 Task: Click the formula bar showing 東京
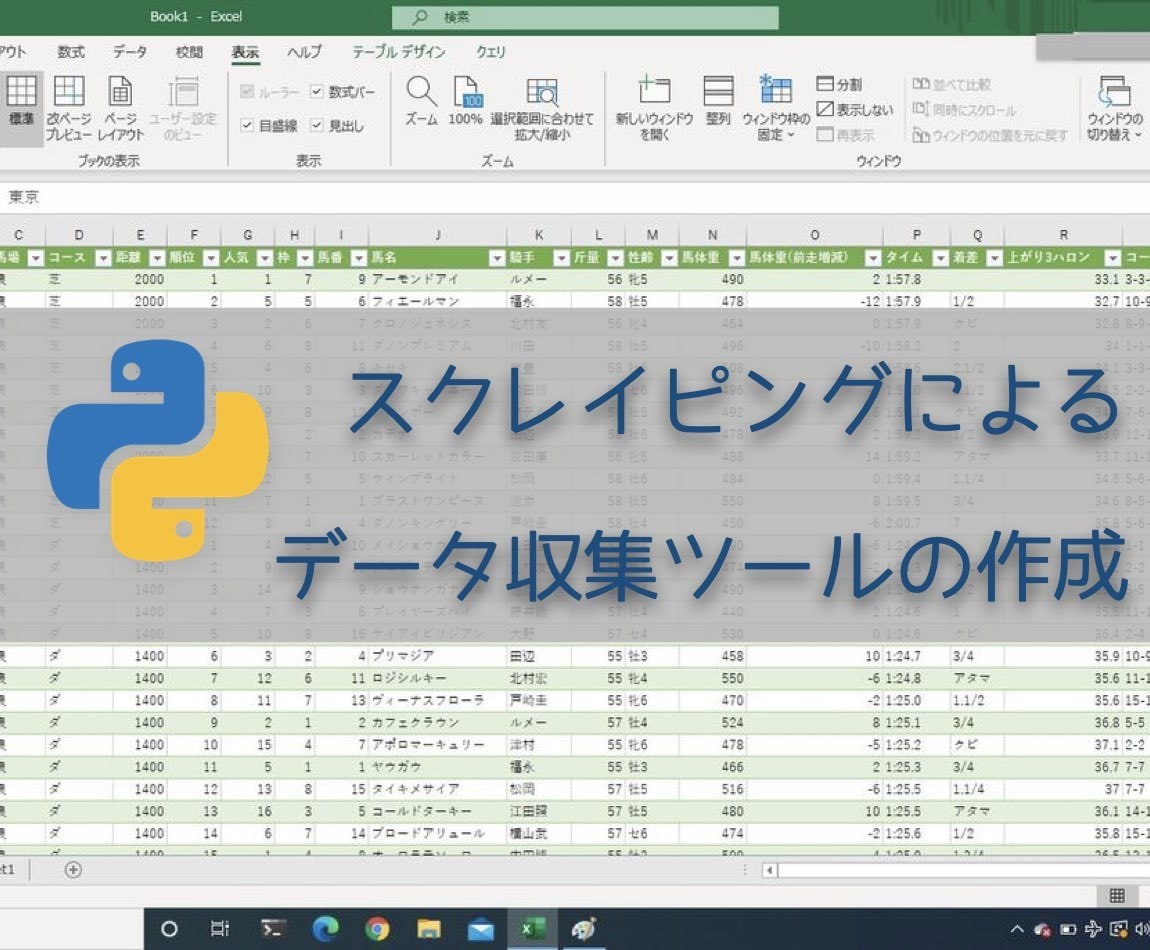(x=575, y=197)
